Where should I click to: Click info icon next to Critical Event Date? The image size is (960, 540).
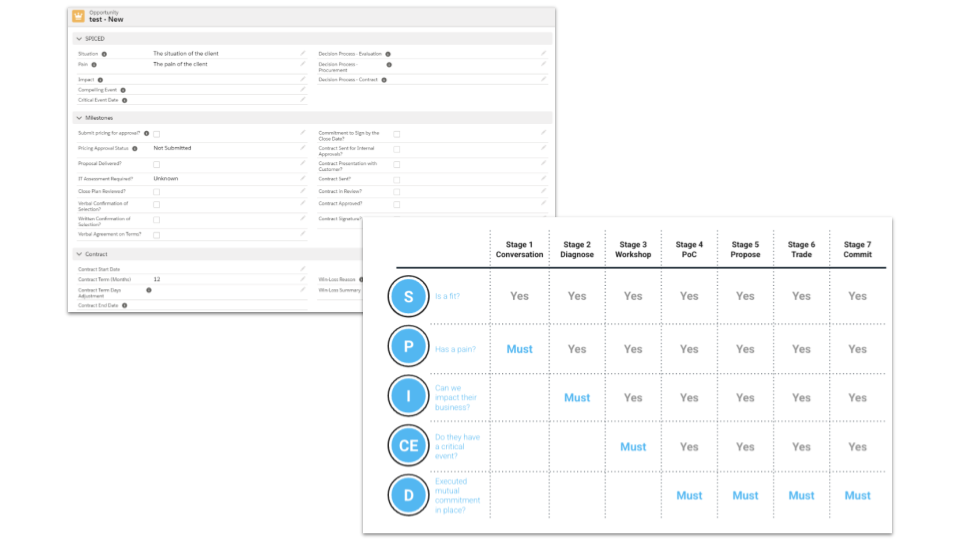pyautogui.click(x=125, y=100)
